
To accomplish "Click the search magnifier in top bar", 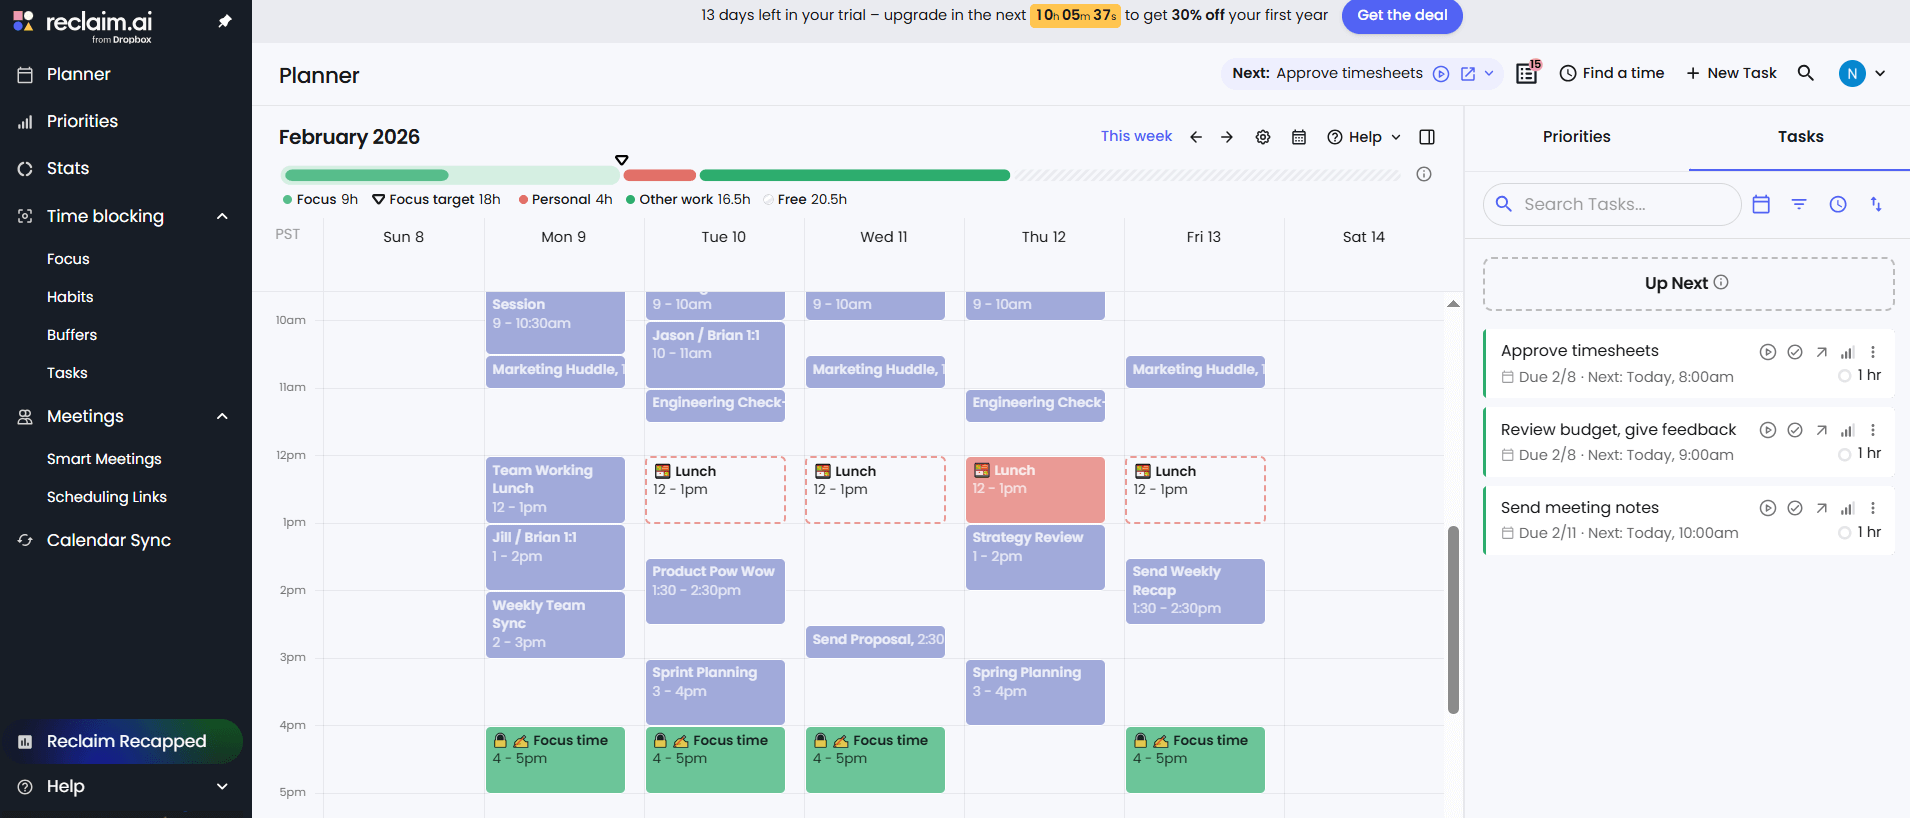I will (1805, 73).
